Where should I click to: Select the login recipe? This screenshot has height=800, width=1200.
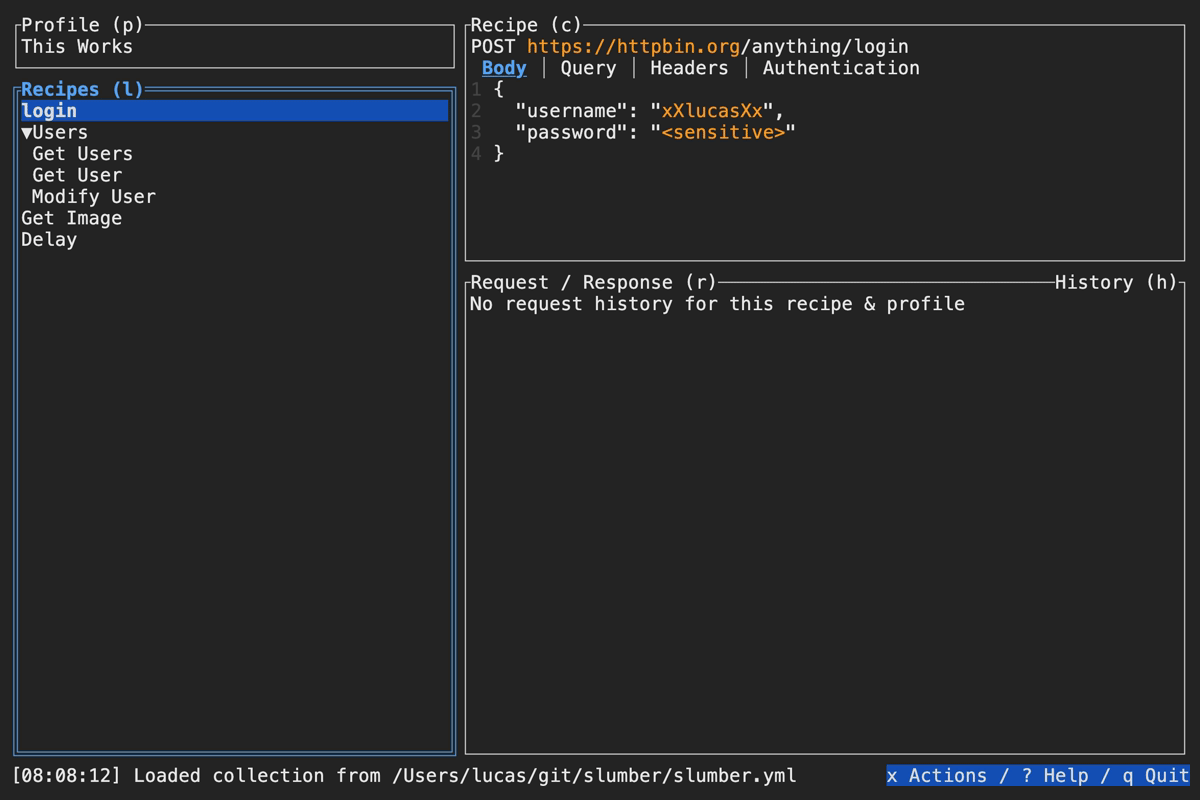coord(49,111)
